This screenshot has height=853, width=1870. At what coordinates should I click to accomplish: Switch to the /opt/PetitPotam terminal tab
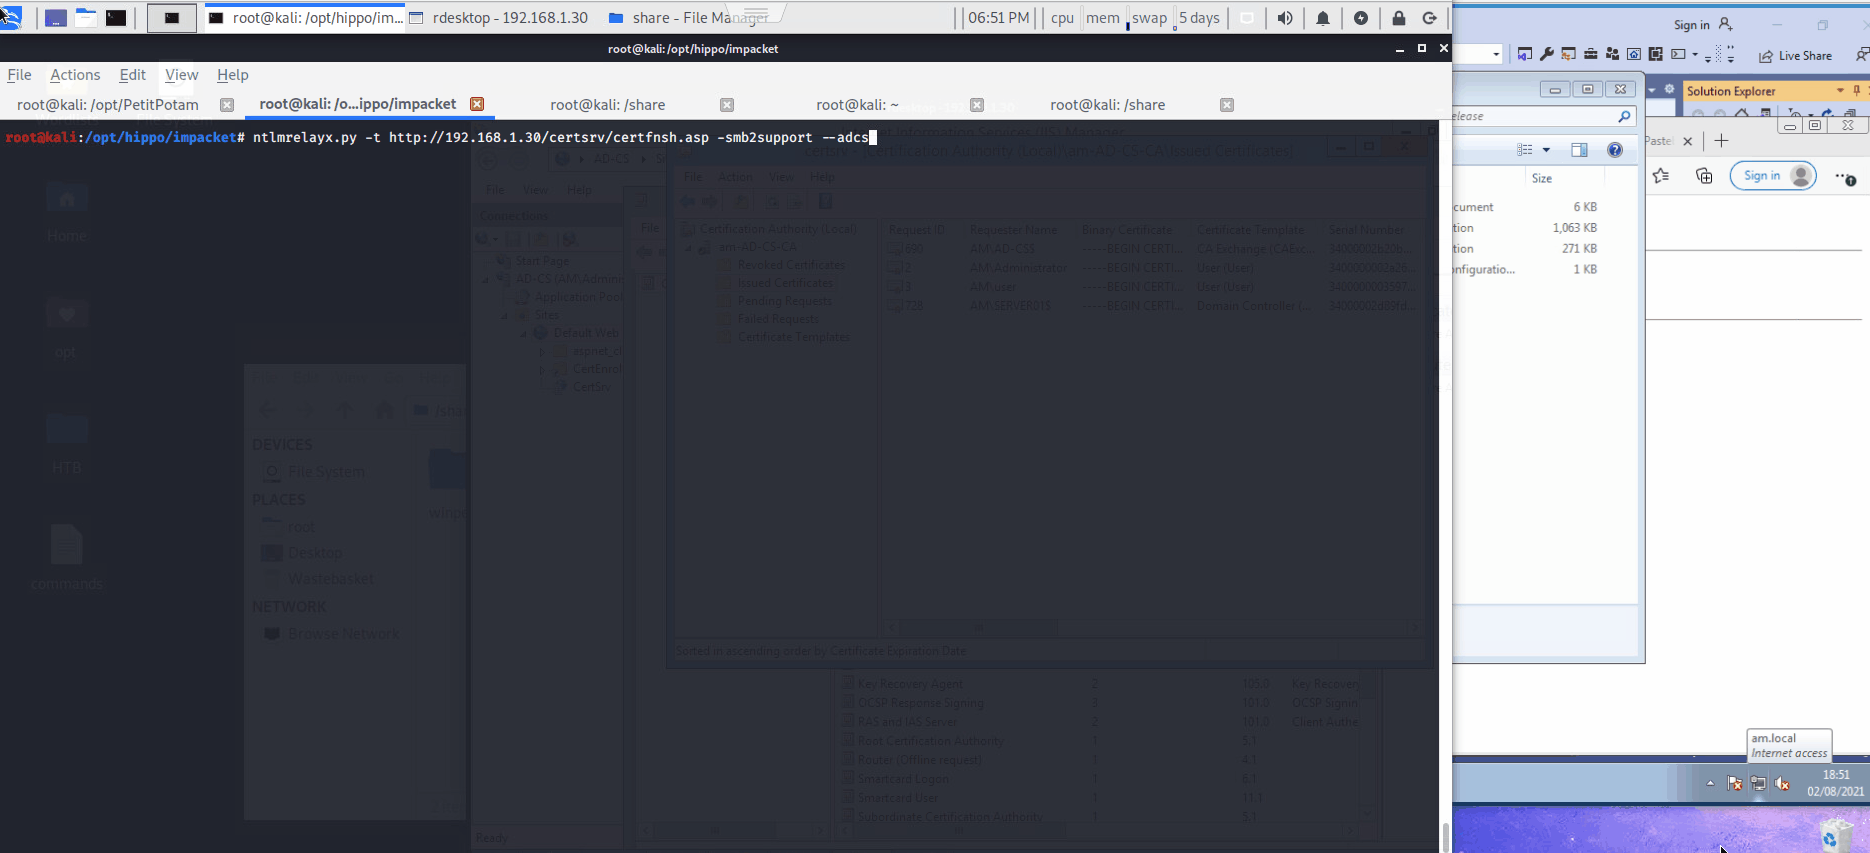point(108,105)
